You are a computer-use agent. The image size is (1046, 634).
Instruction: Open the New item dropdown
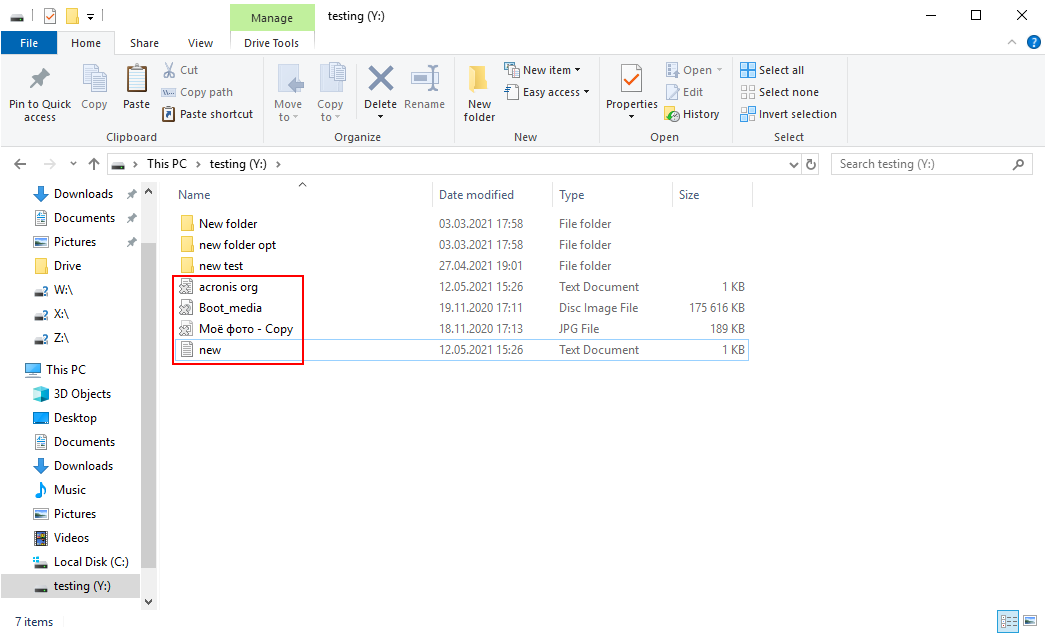point(542,70)
